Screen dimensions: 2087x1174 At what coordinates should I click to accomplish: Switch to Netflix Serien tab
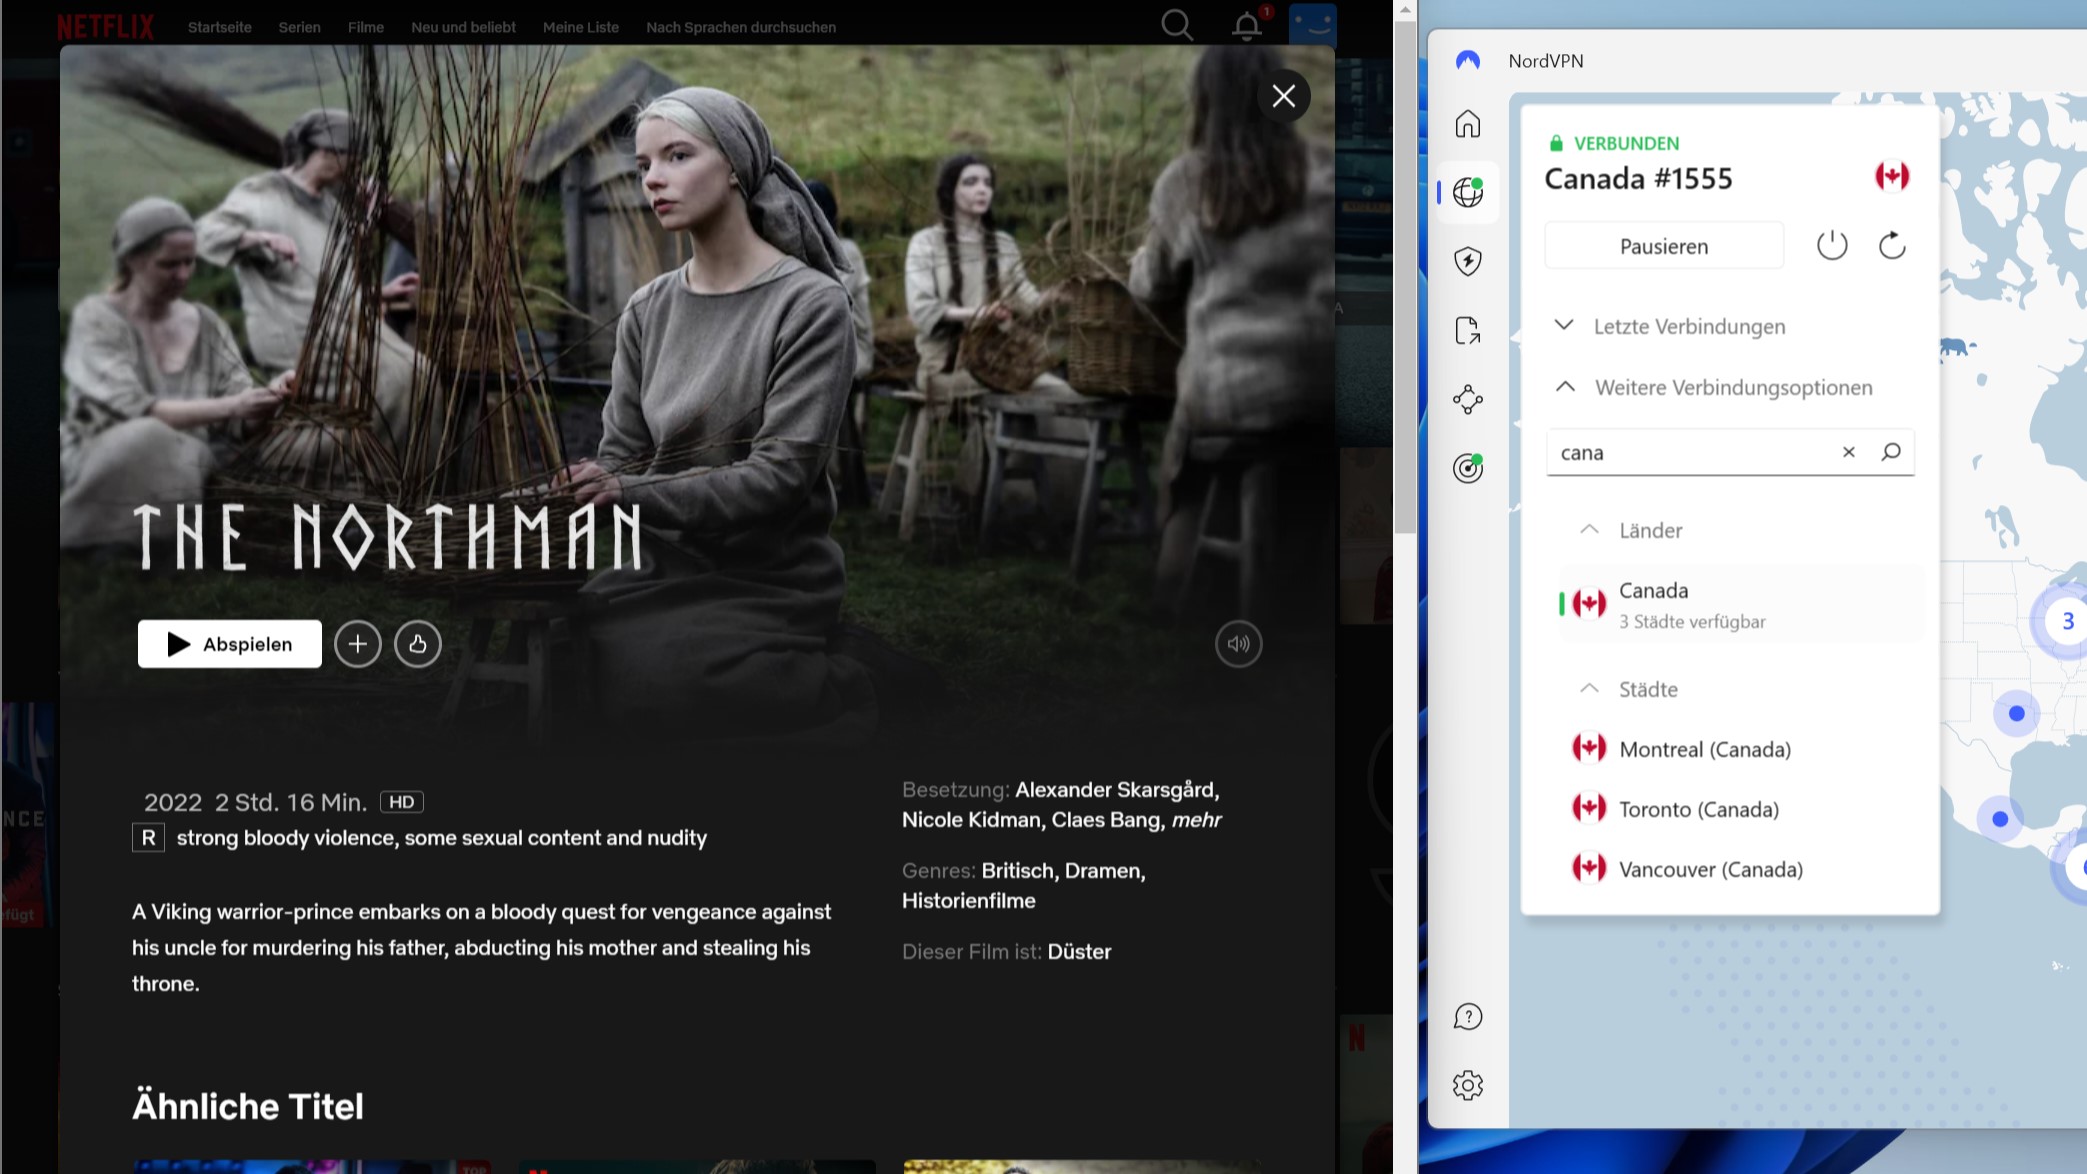(299, 27)
